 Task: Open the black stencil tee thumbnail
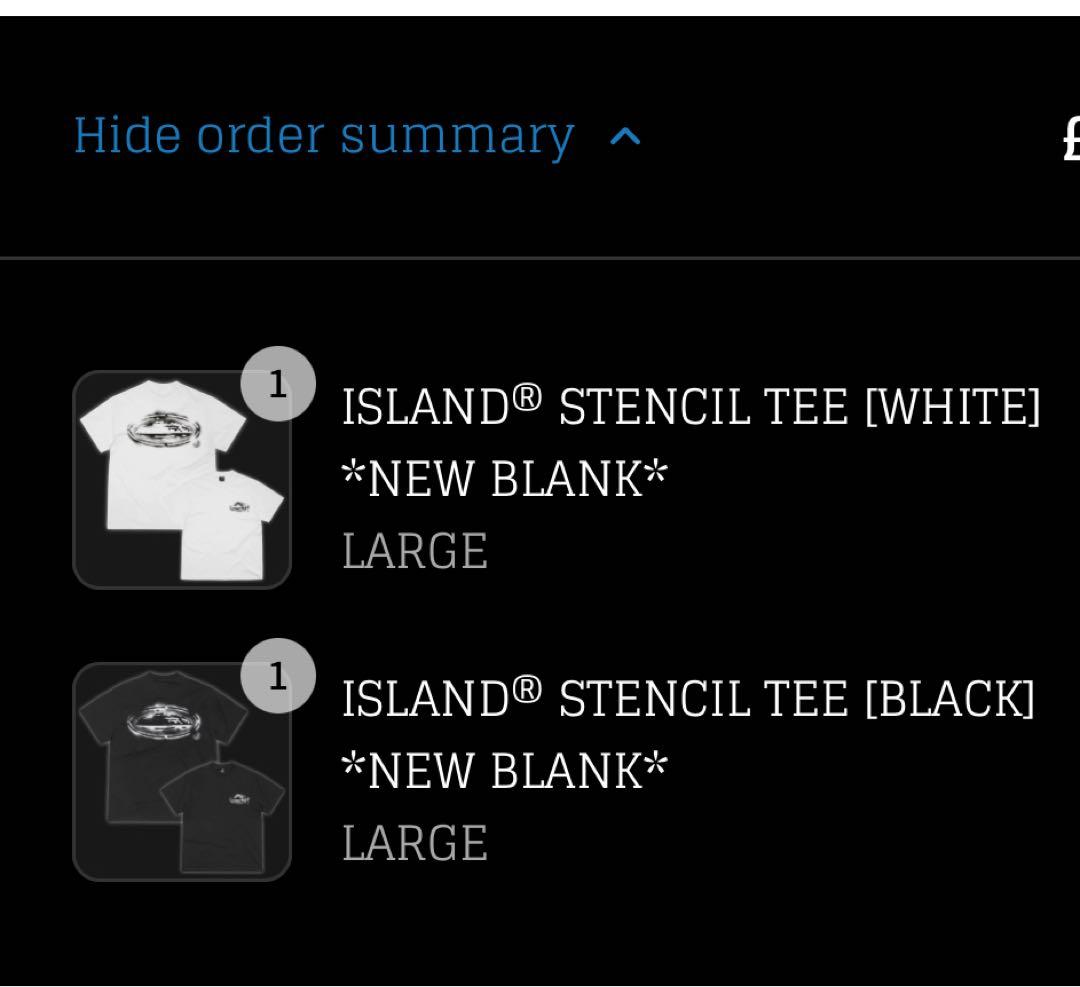[182, 772]
